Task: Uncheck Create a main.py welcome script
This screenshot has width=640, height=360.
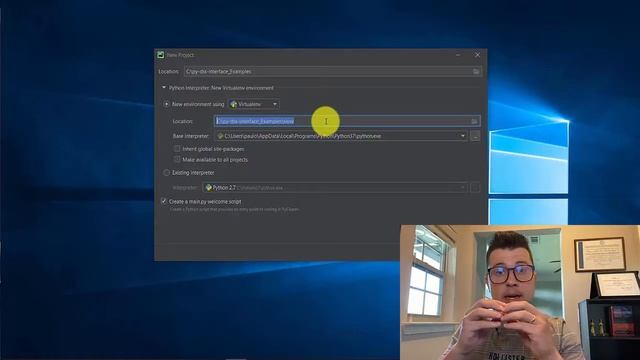Action: click(x=164, y=201)
